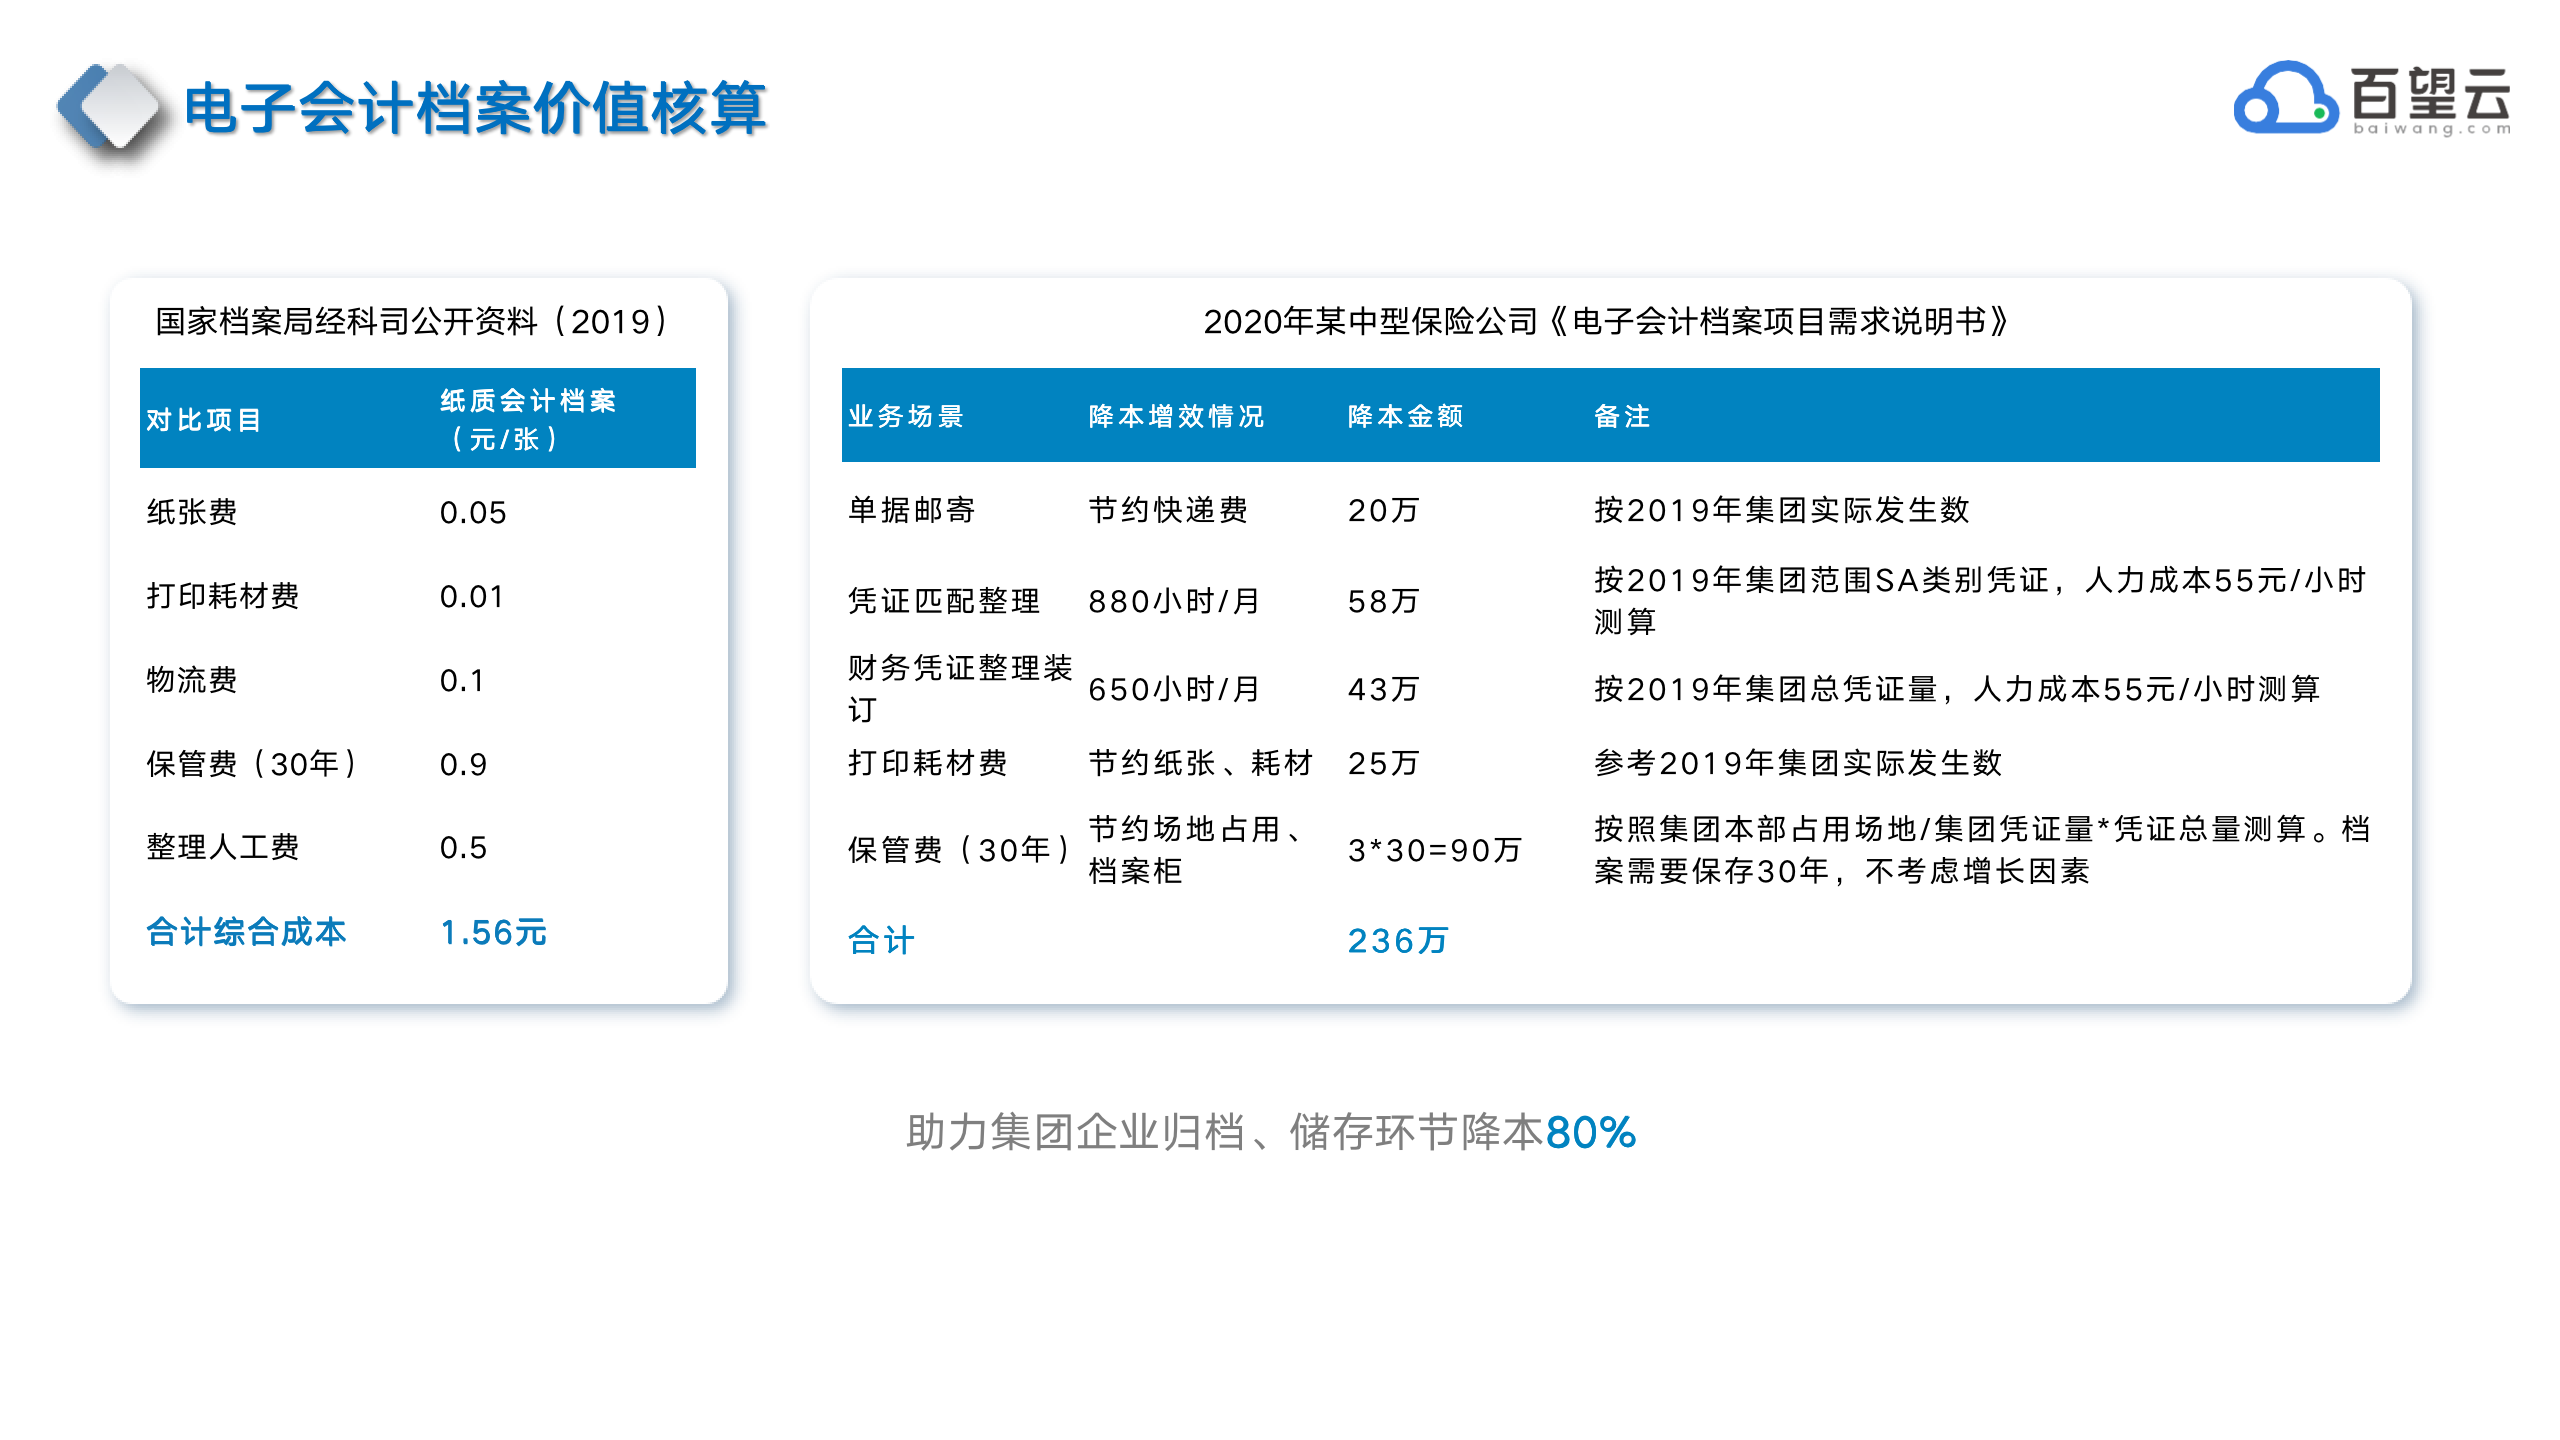The width and height of the screenshot is (2560, 1440).
Task: Click the left table caption with 2019
Action: coord(412,321)
